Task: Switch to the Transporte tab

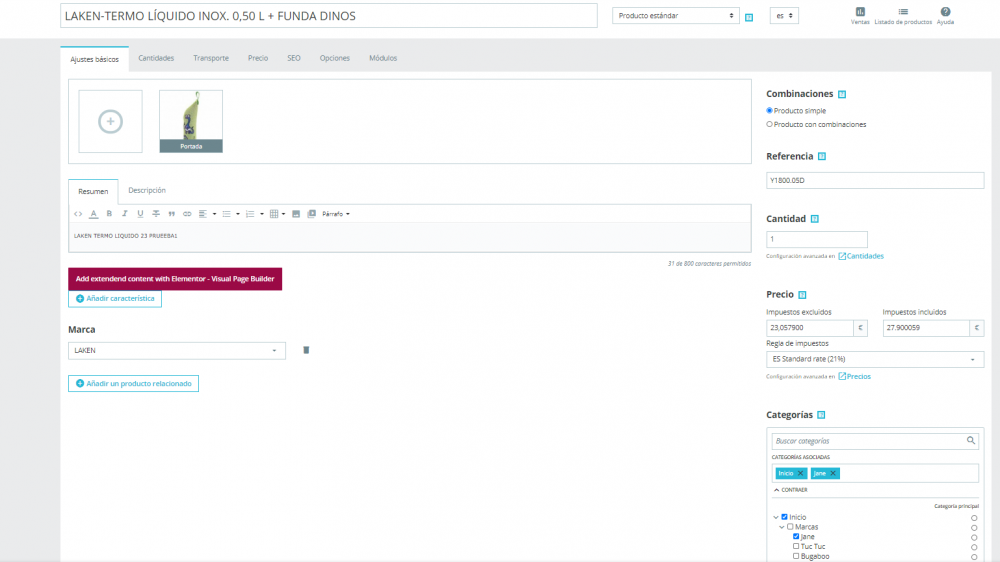Action: click(x=211, y=58)
